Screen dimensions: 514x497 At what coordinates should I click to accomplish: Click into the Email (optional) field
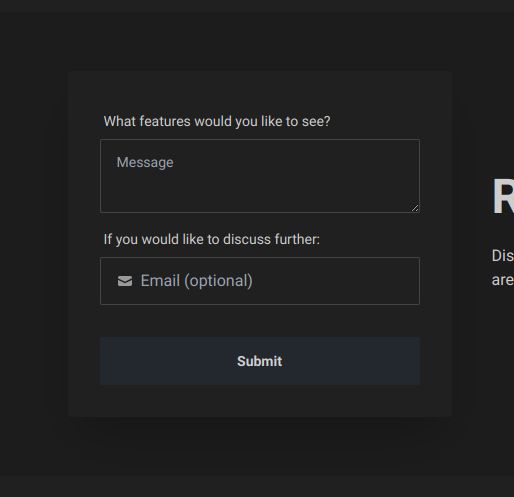point(260,281)
